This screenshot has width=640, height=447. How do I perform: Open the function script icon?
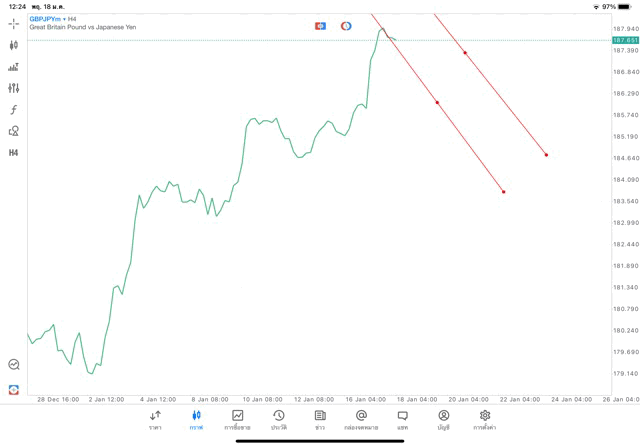14,110
